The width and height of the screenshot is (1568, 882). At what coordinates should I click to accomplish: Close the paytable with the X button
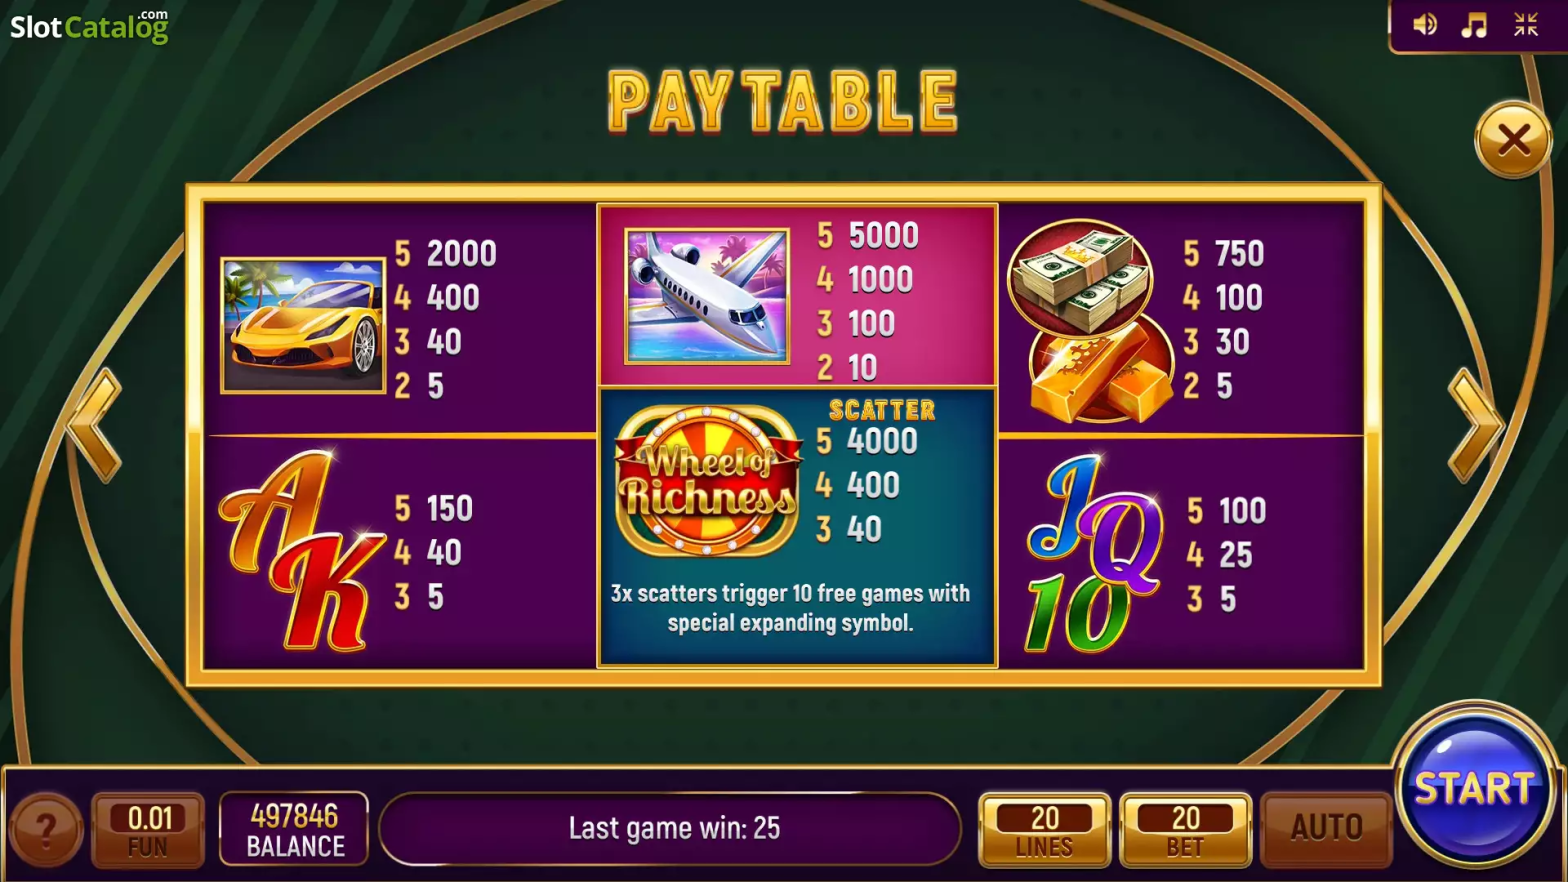click(1513, 140)
